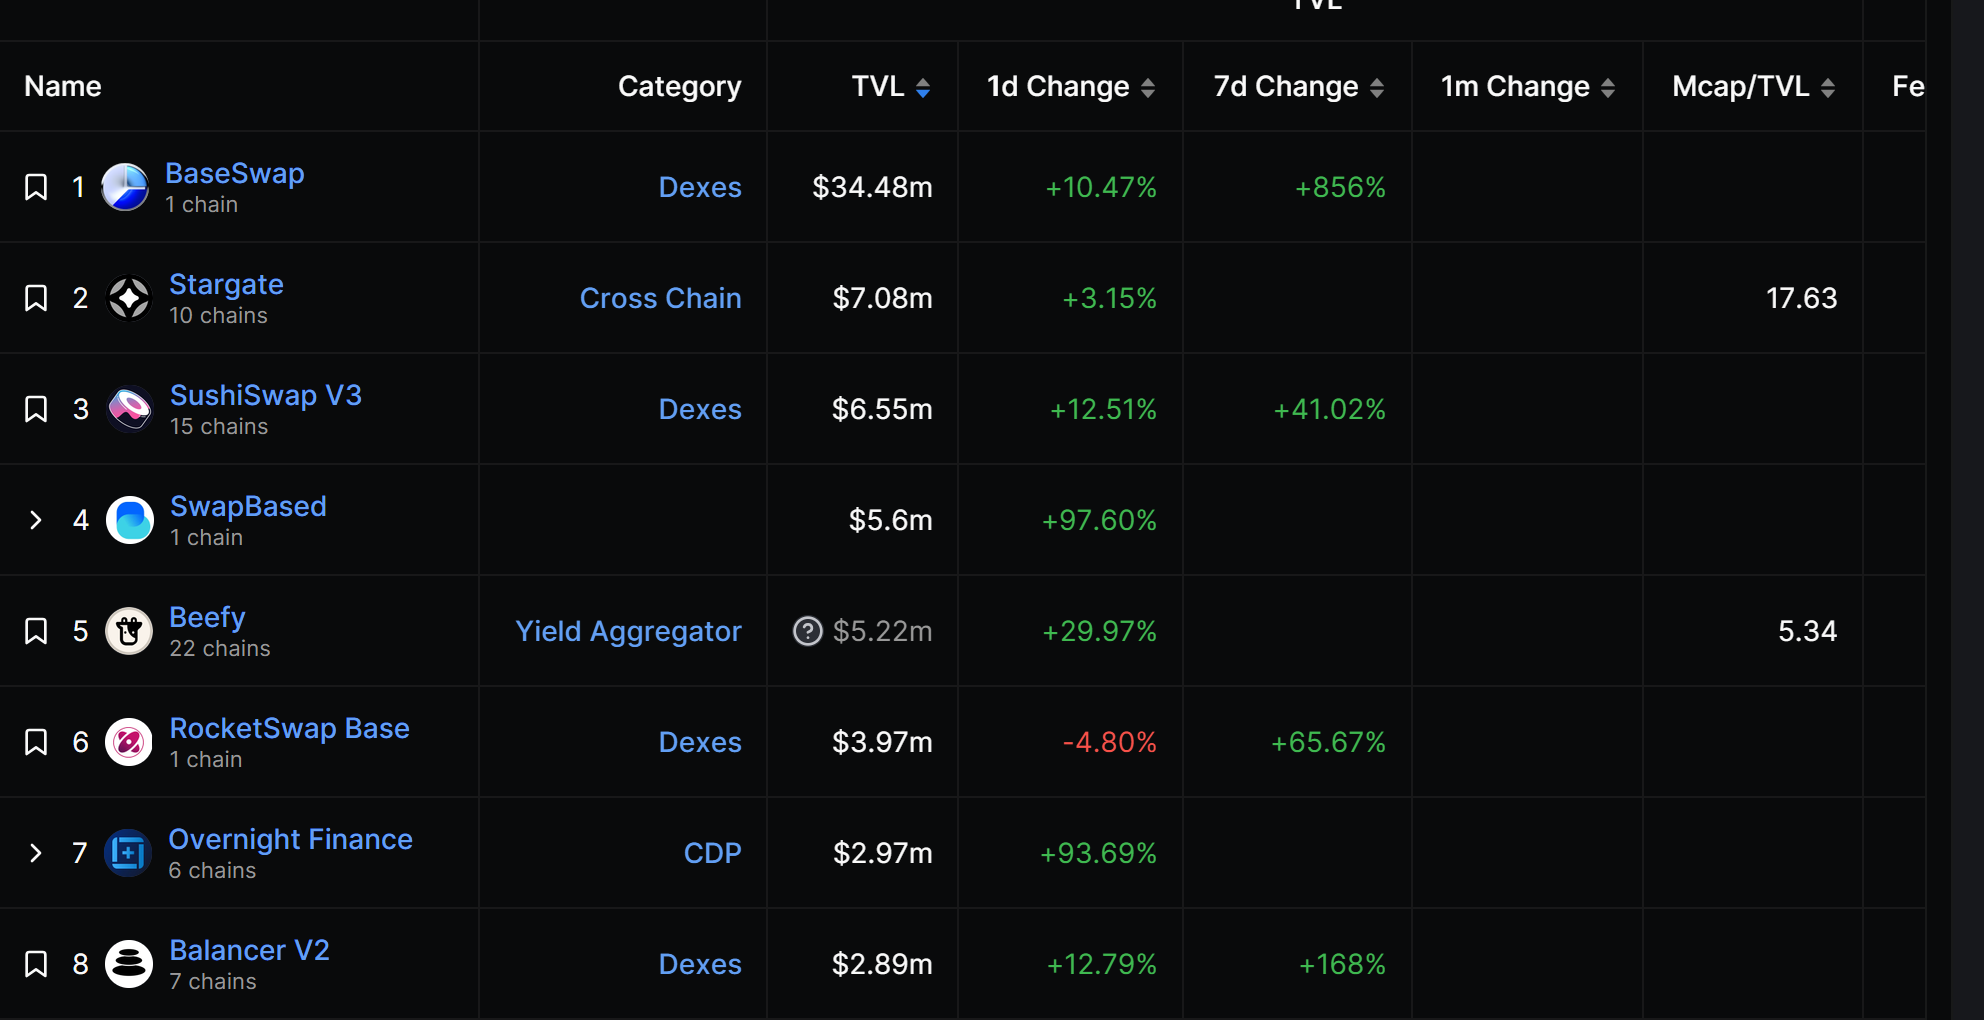
Task: Open the Yield Aggregator category link
Action: tap(628, 631)
